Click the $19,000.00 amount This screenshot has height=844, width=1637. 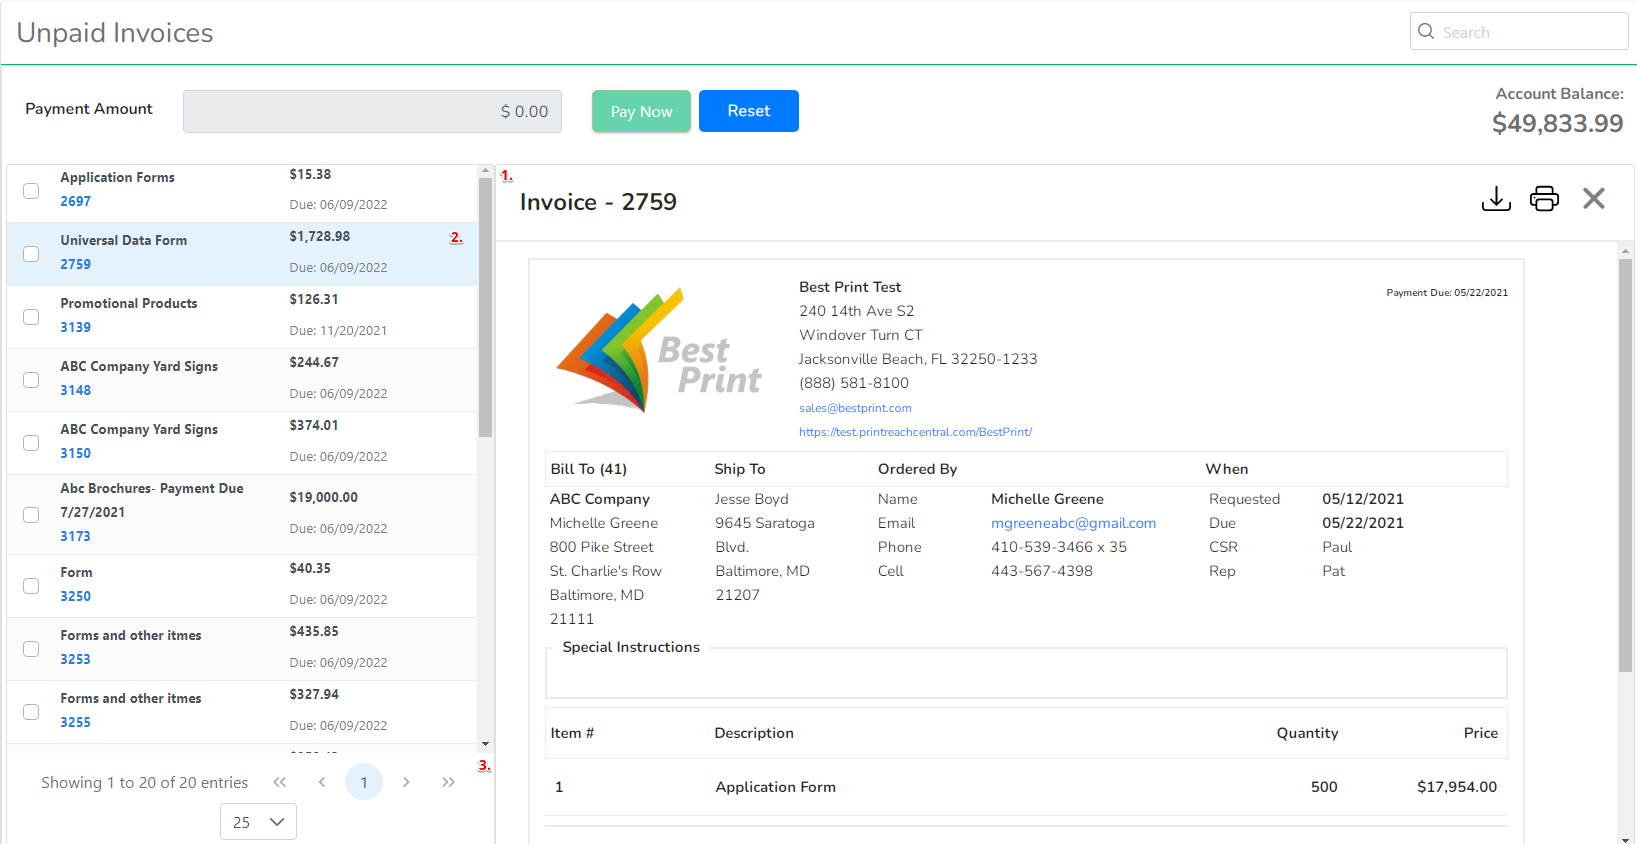pyautogui.click(x=323, y=497)
